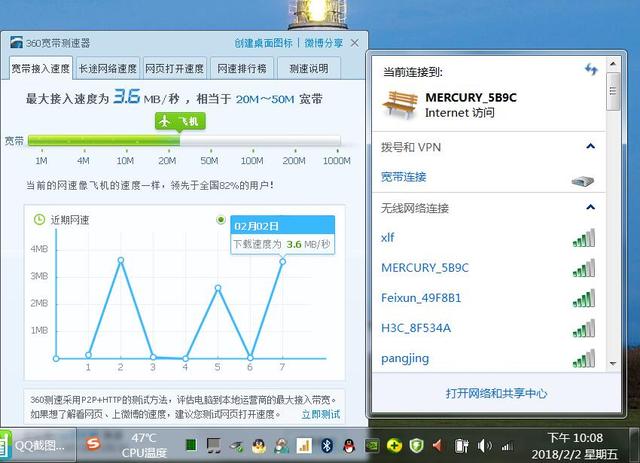Screen dimensions: 640x463
Task: Collapse the 拨号和 VPN section
Action: pyautogui.click(x=590, y=147)
